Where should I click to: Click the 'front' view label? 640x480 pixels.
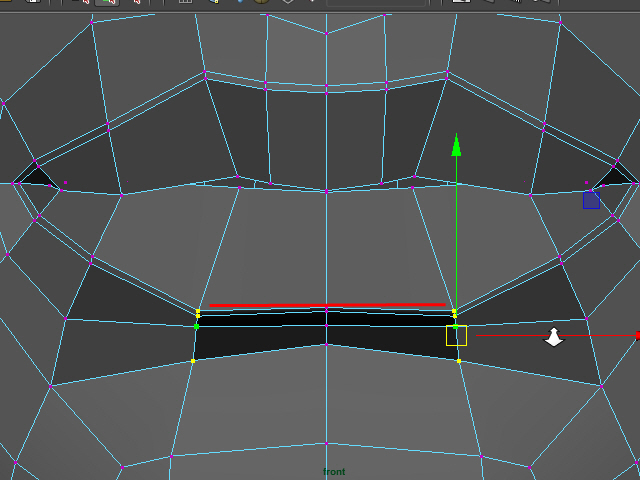pyautogui.click(x=334, y=472)
